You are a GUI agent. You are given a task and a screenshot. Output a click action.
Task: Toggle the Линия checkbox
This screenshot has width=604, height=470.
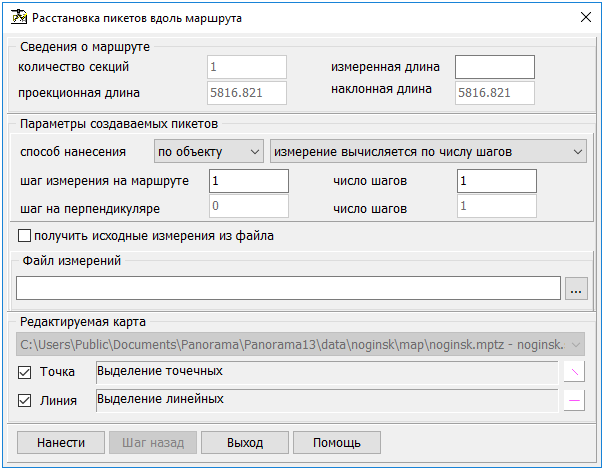pos(25,400)
